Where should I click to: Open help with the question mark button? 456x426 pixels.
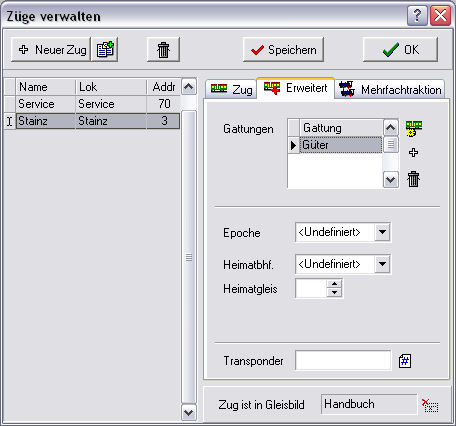(x=417, y=15)
